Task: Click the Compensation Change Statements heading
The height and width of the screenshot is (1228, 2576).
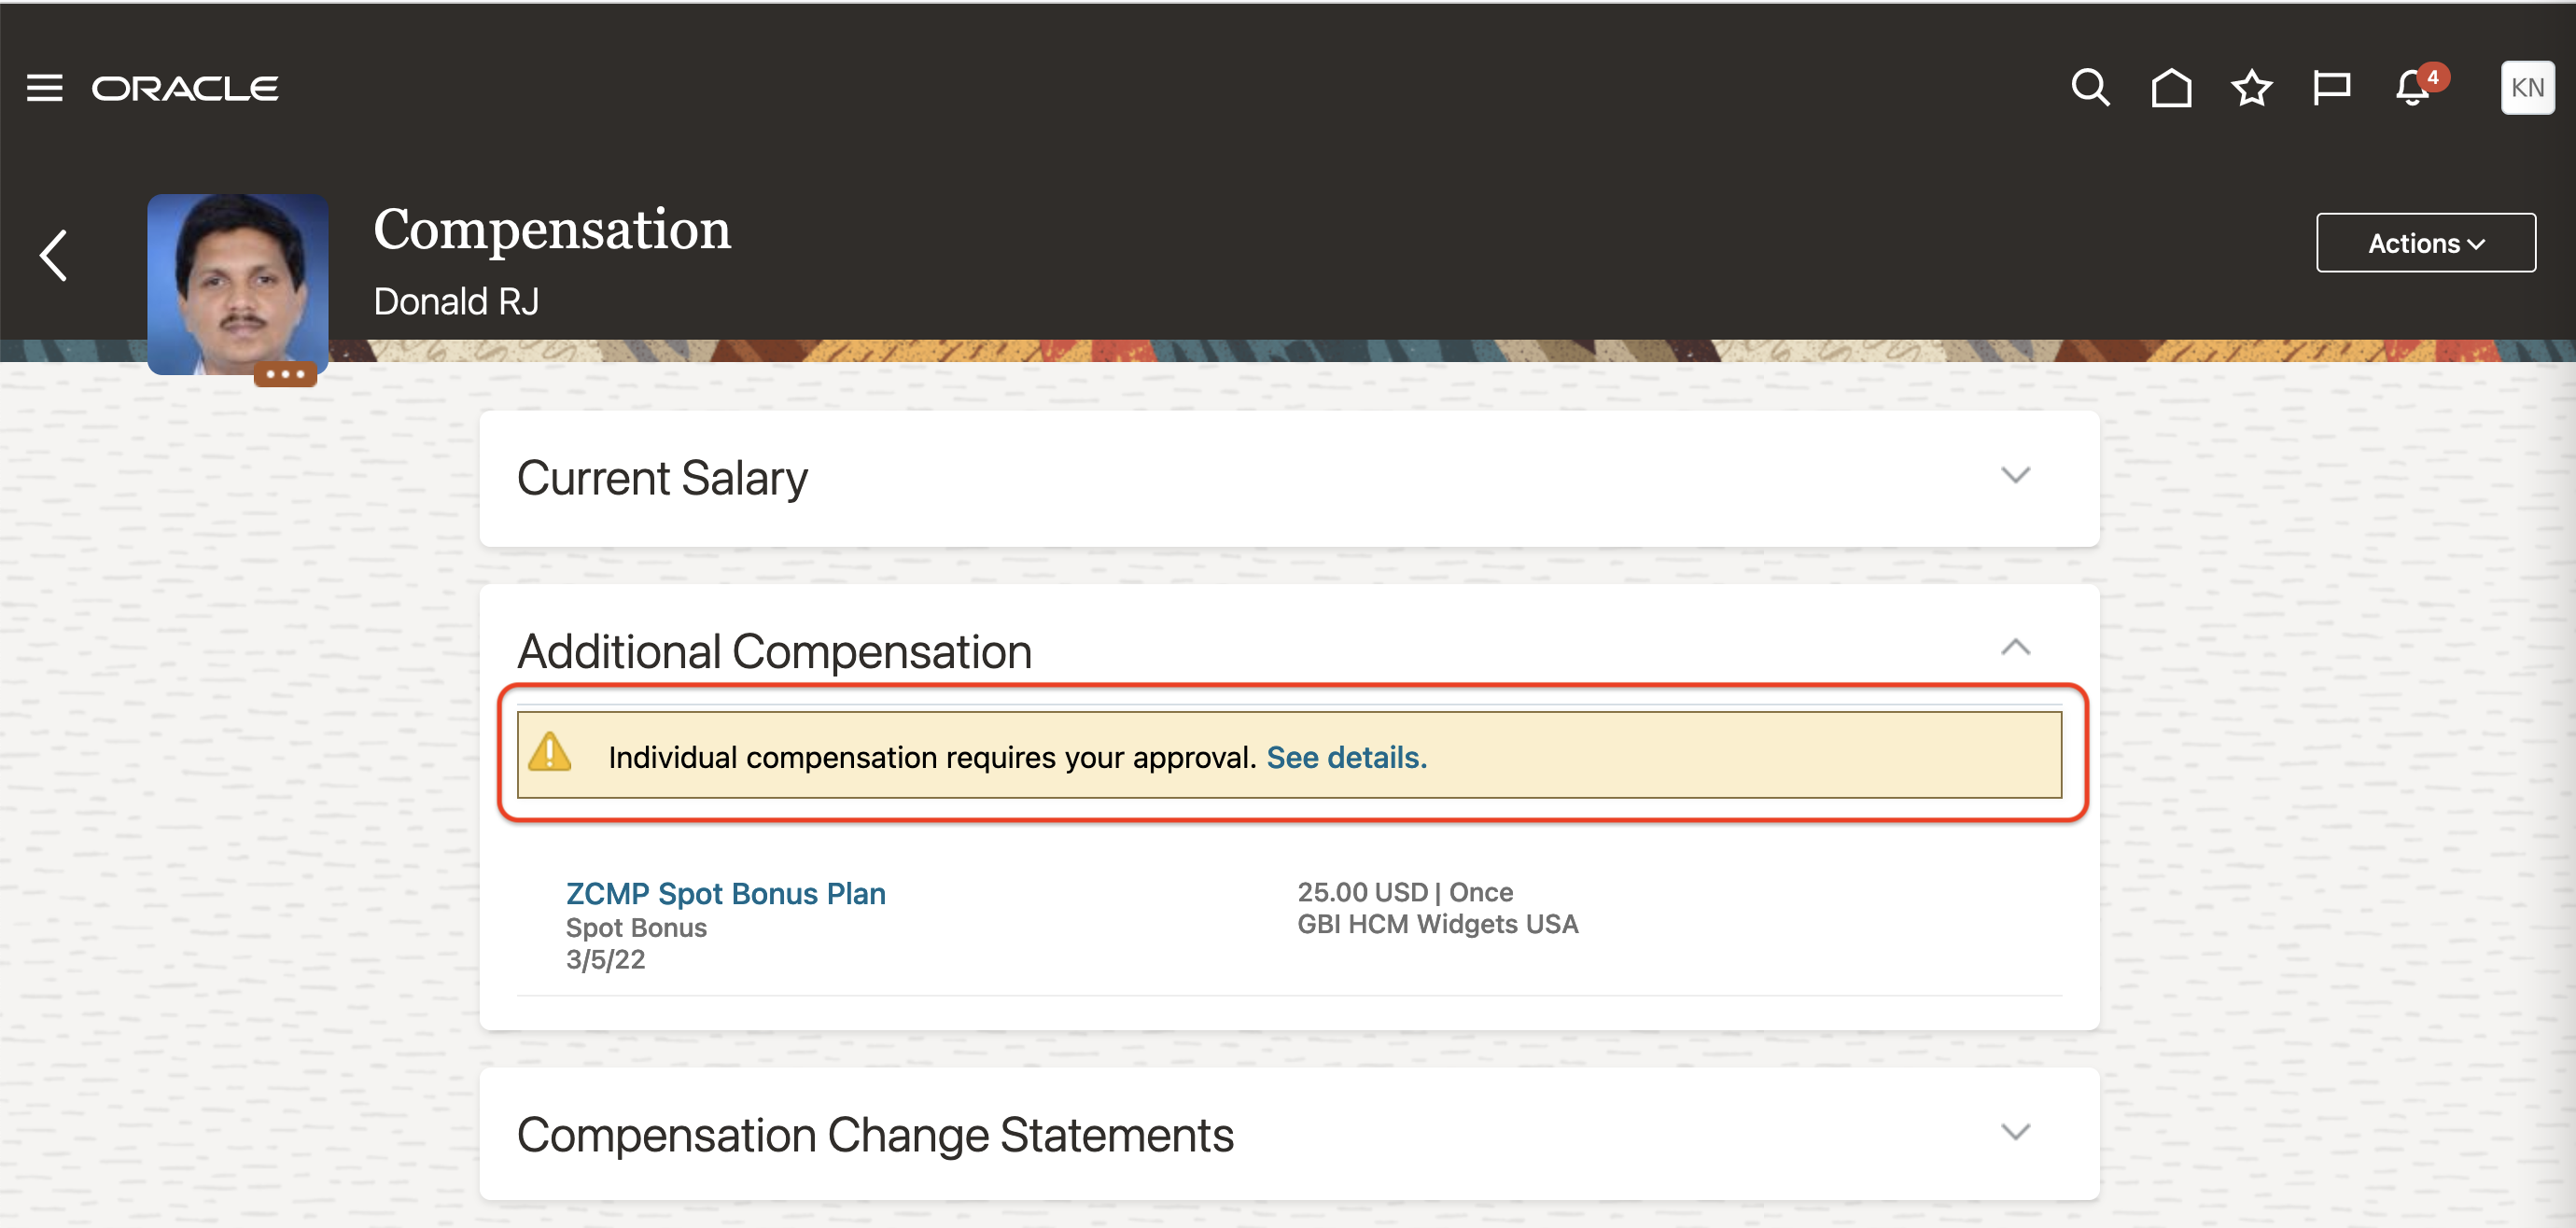Action: (x=875, y=1135)
